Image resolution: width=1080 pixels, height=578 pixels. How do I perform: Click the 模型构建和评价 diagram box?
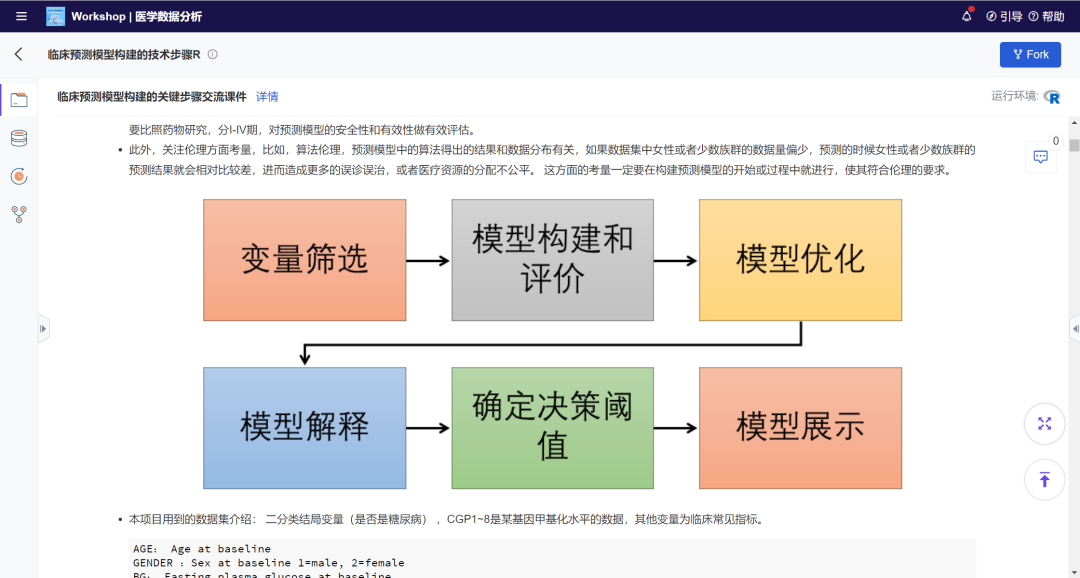tap(552, 260)
